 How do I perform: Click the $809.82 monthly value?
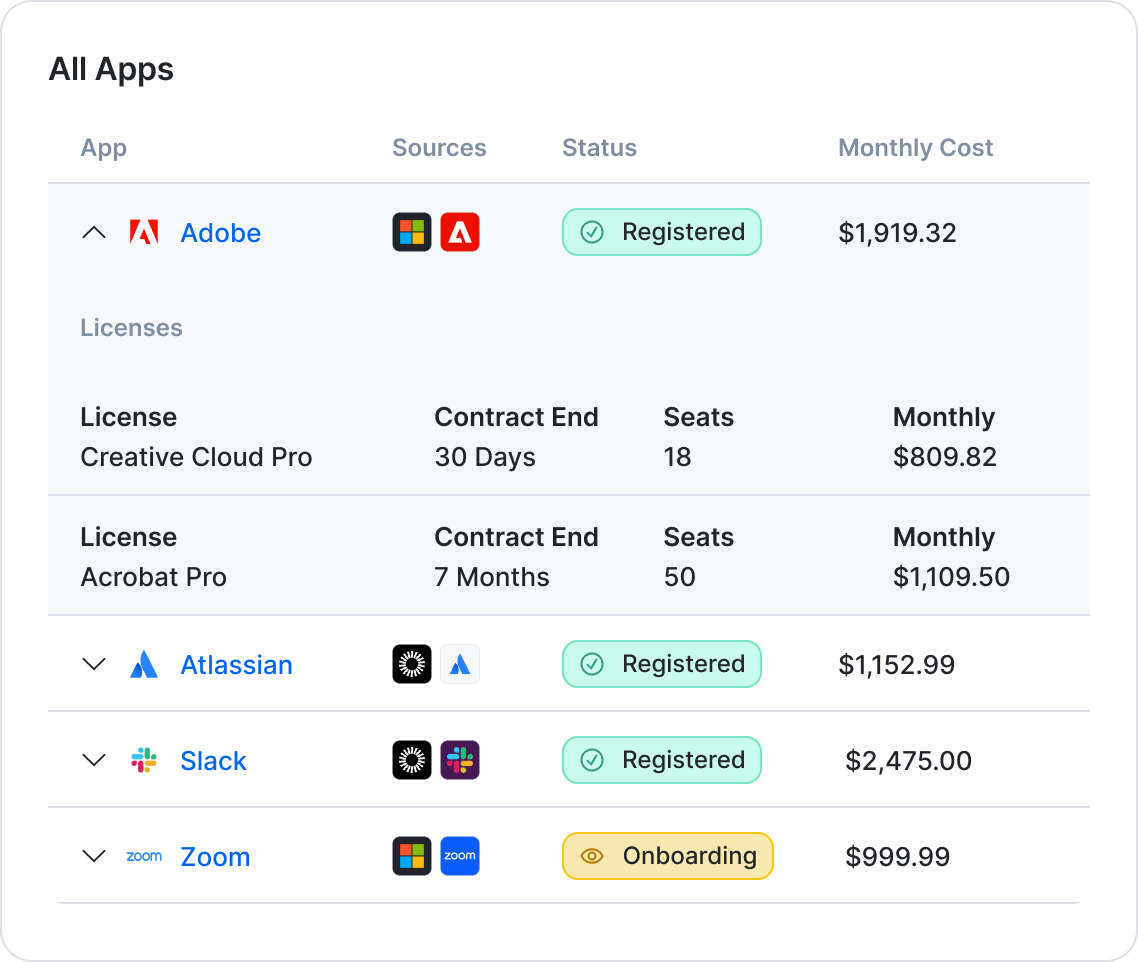(x=945, y=457)
